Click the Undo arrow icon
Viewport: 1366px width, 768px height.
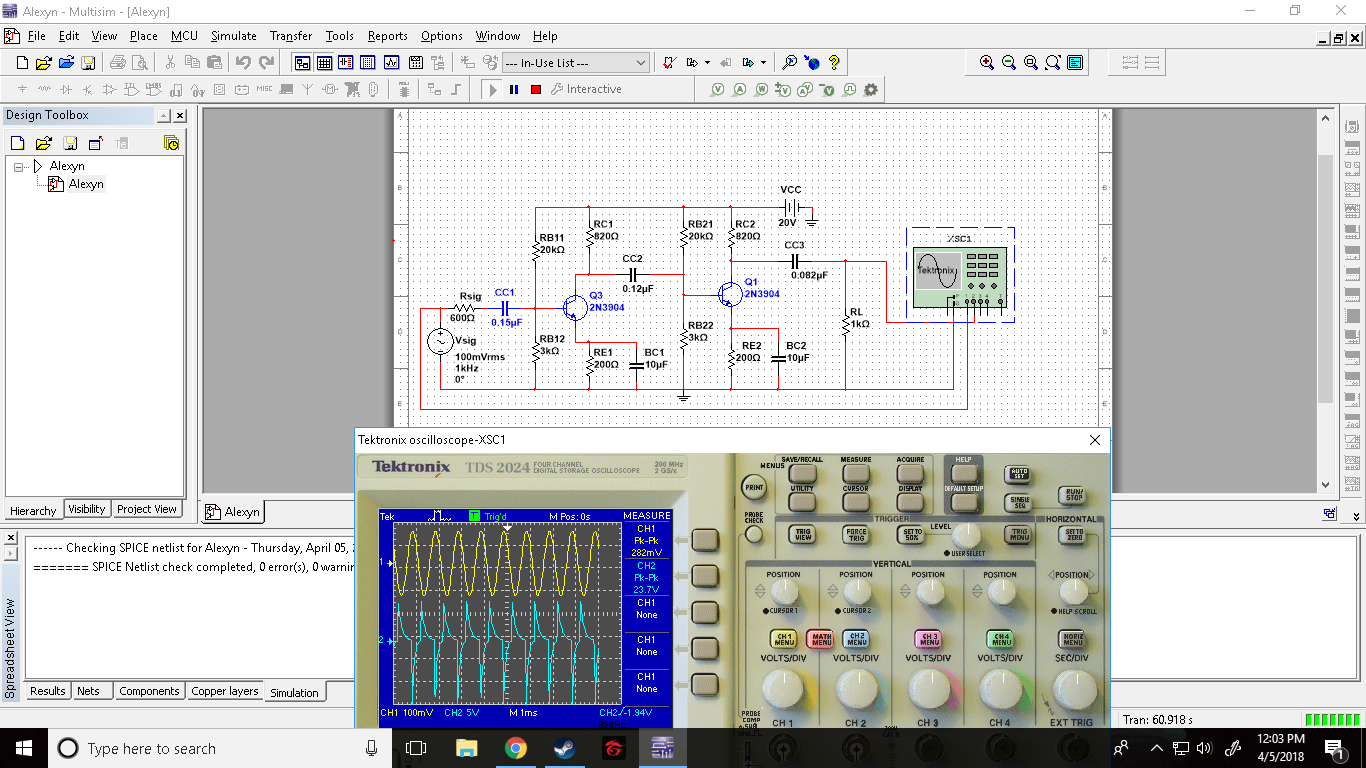click(243, 62)
